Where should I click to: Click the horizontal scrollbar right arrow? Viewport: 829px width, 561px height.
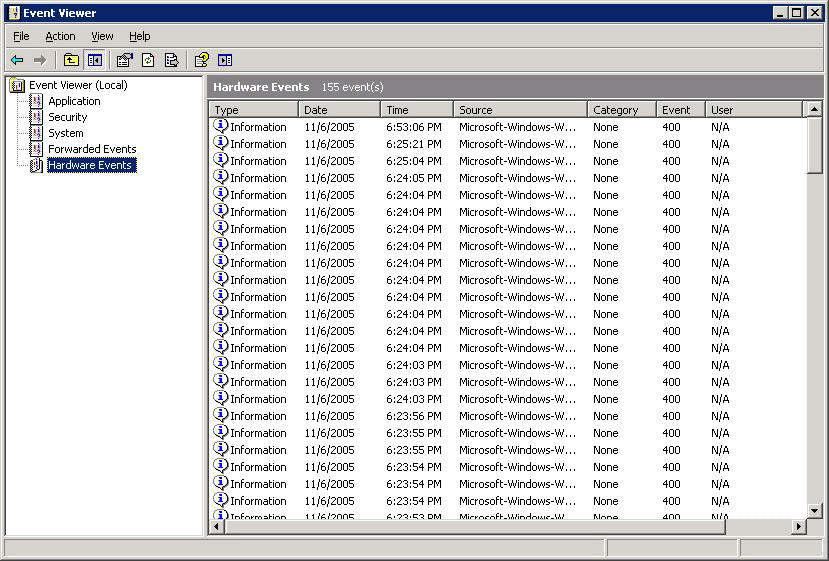click(x=799, y=527)
